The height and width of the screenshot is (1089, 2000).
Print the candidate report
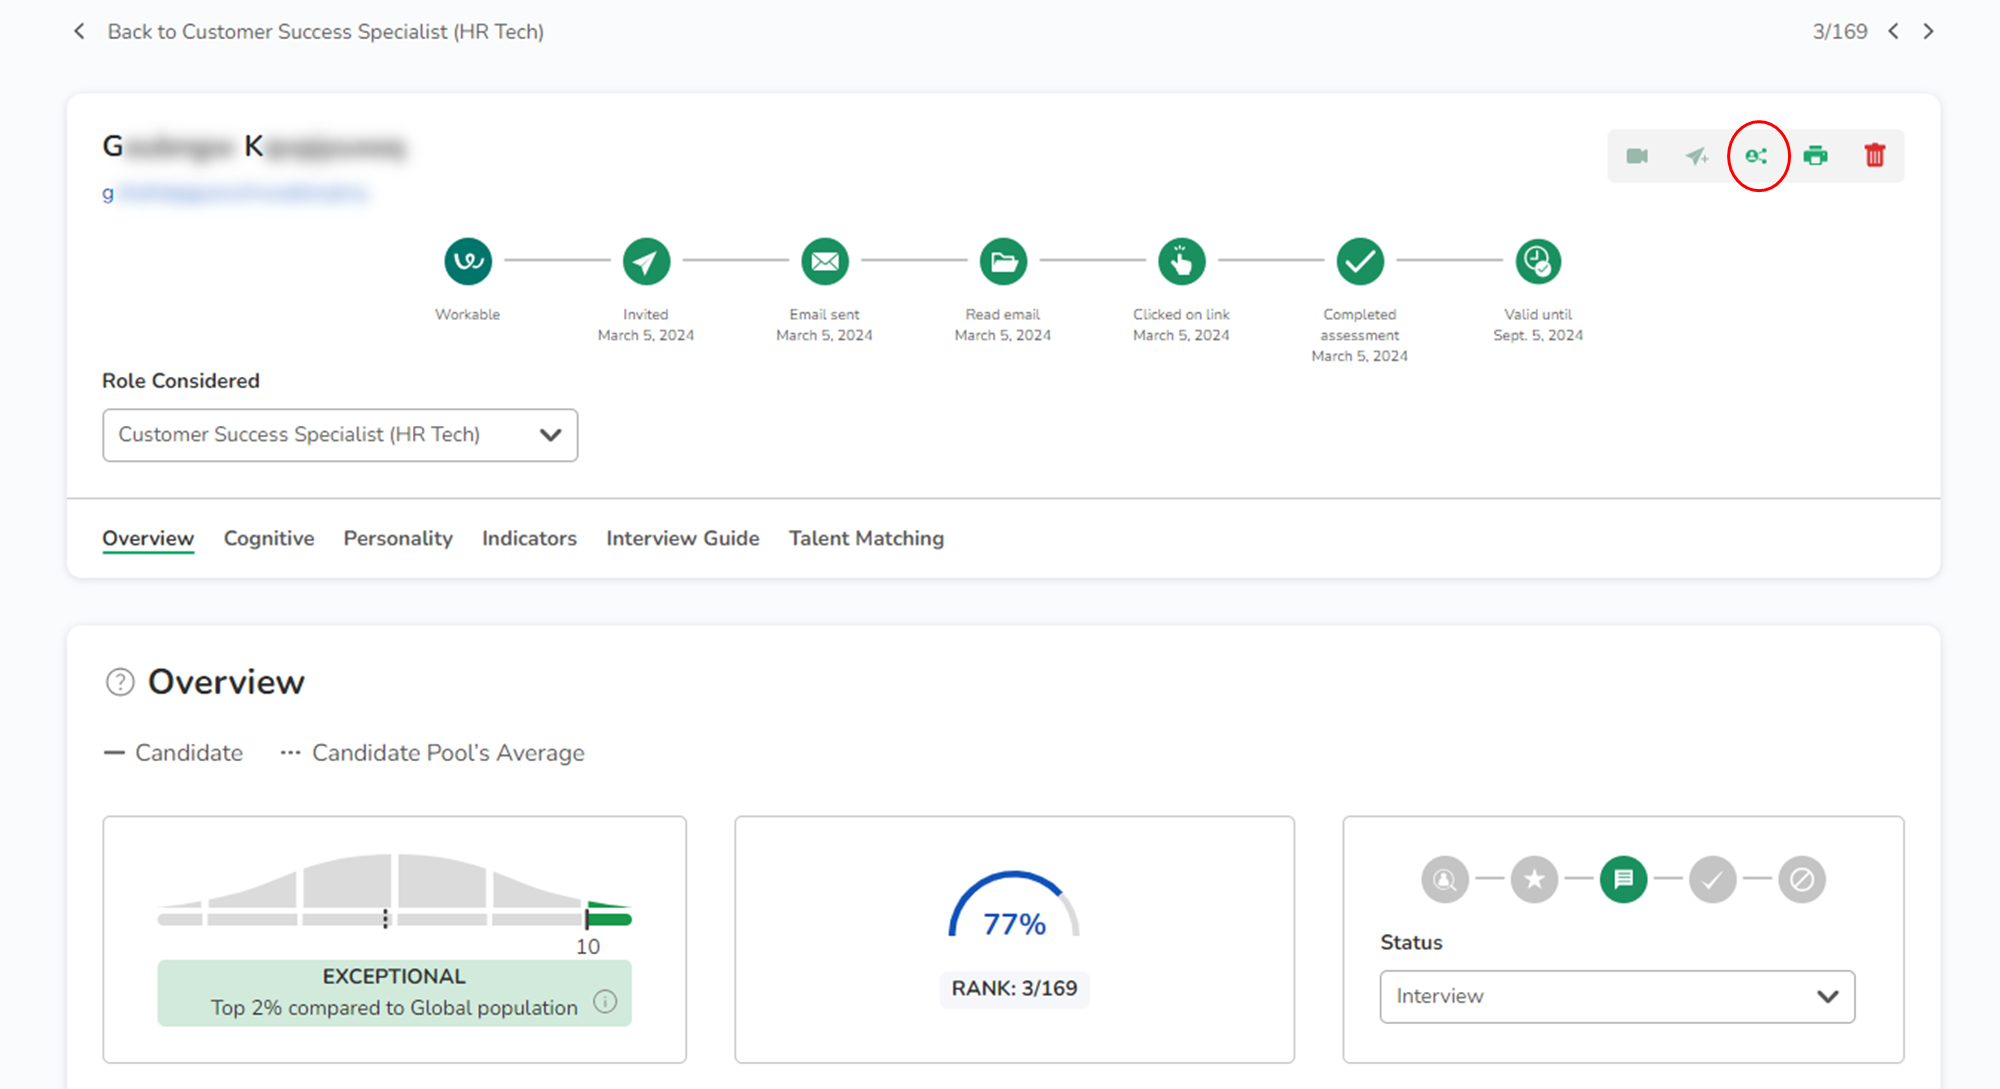pos(1816,156)
